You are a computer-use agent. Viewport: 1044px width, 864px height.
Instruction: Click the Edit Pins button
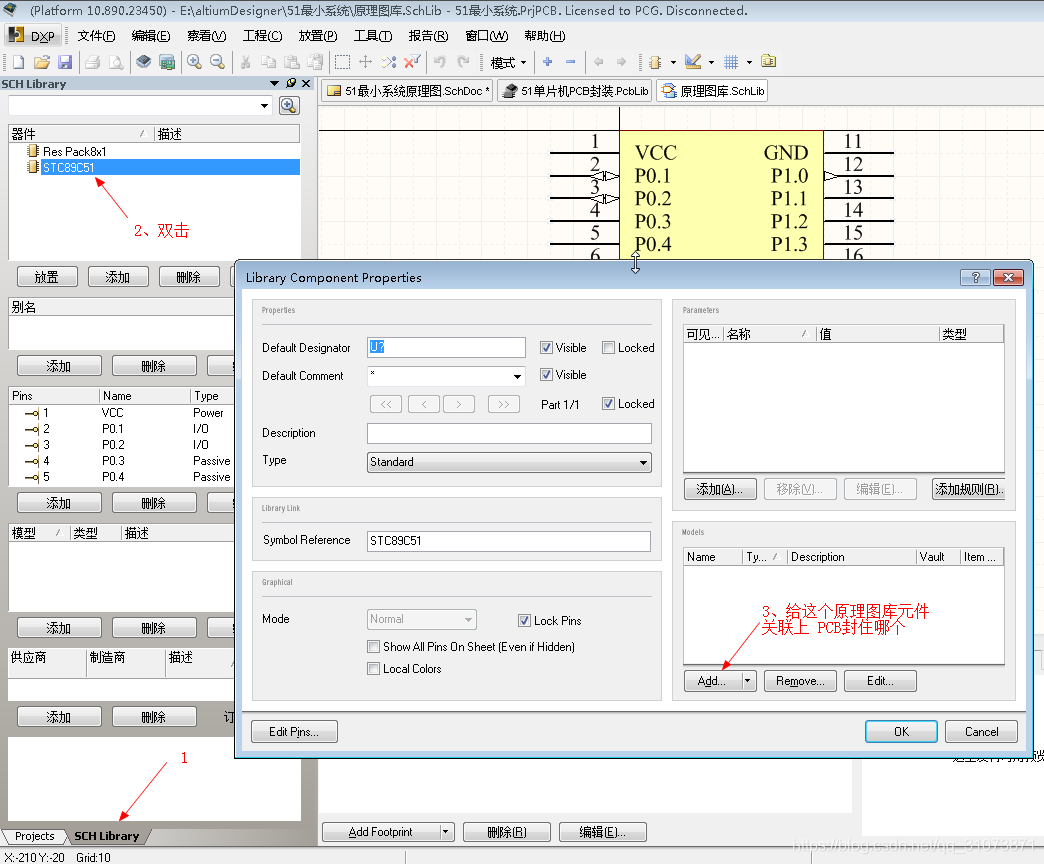pos(294,732)
